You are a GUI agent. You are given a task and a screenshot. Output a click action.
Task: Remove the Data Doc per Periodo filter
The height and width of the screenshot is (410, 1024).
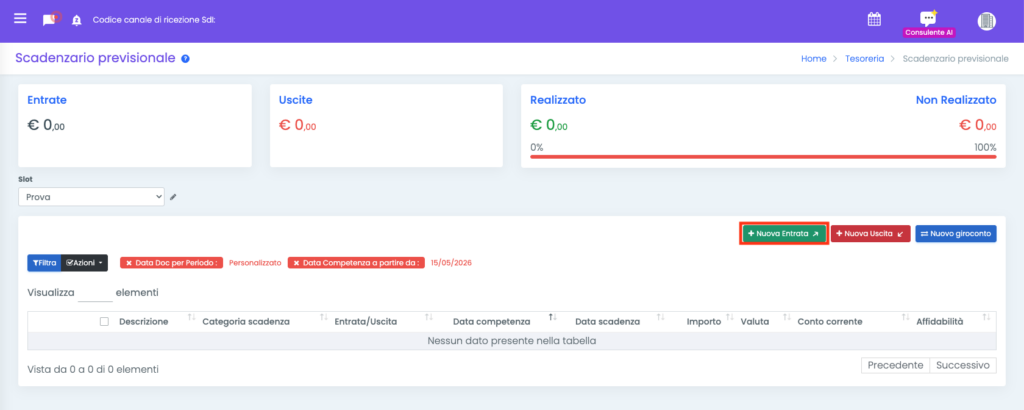tap(129, 262)
